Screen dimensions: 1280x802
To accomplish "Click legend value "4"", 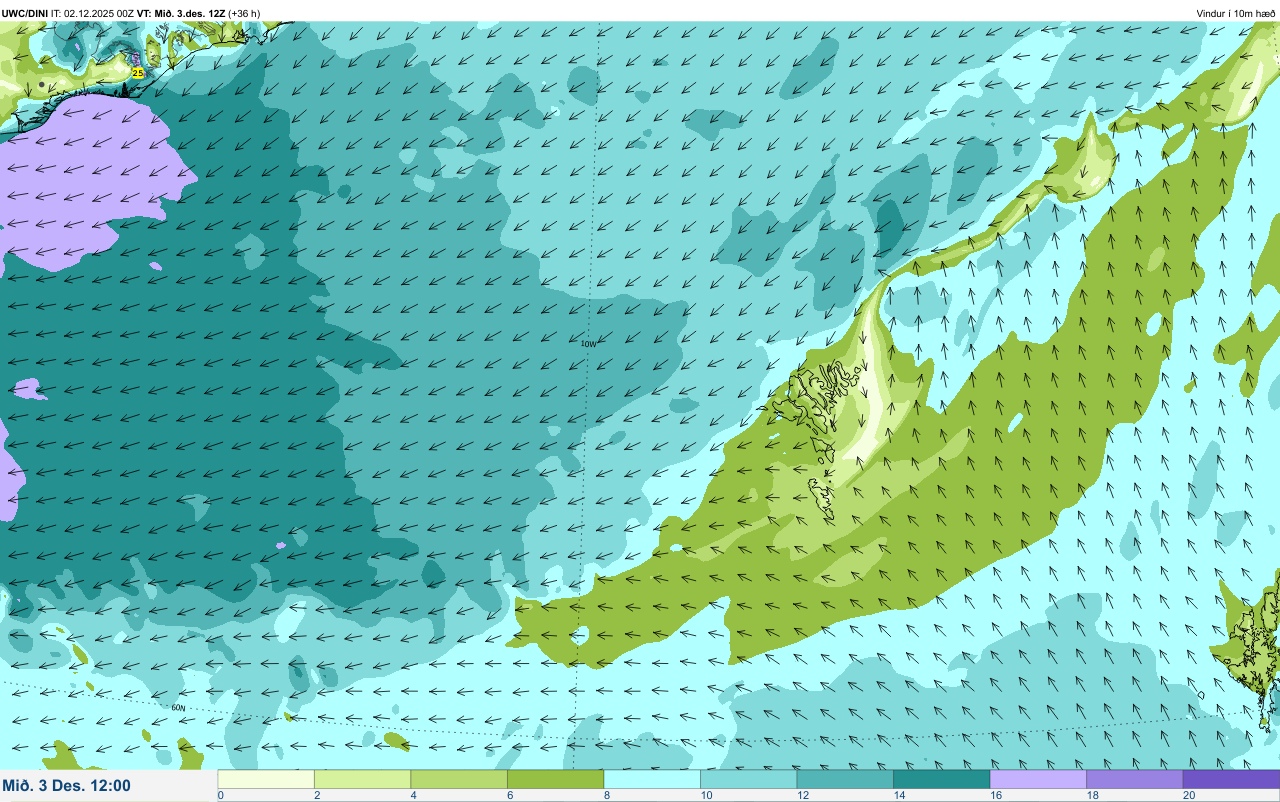I will (x=412, y=795).
